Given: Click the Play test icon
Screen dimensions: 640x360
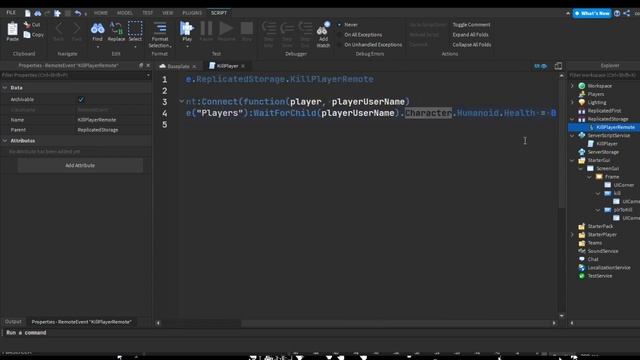Looking at the screenshot, I should 187,29.
